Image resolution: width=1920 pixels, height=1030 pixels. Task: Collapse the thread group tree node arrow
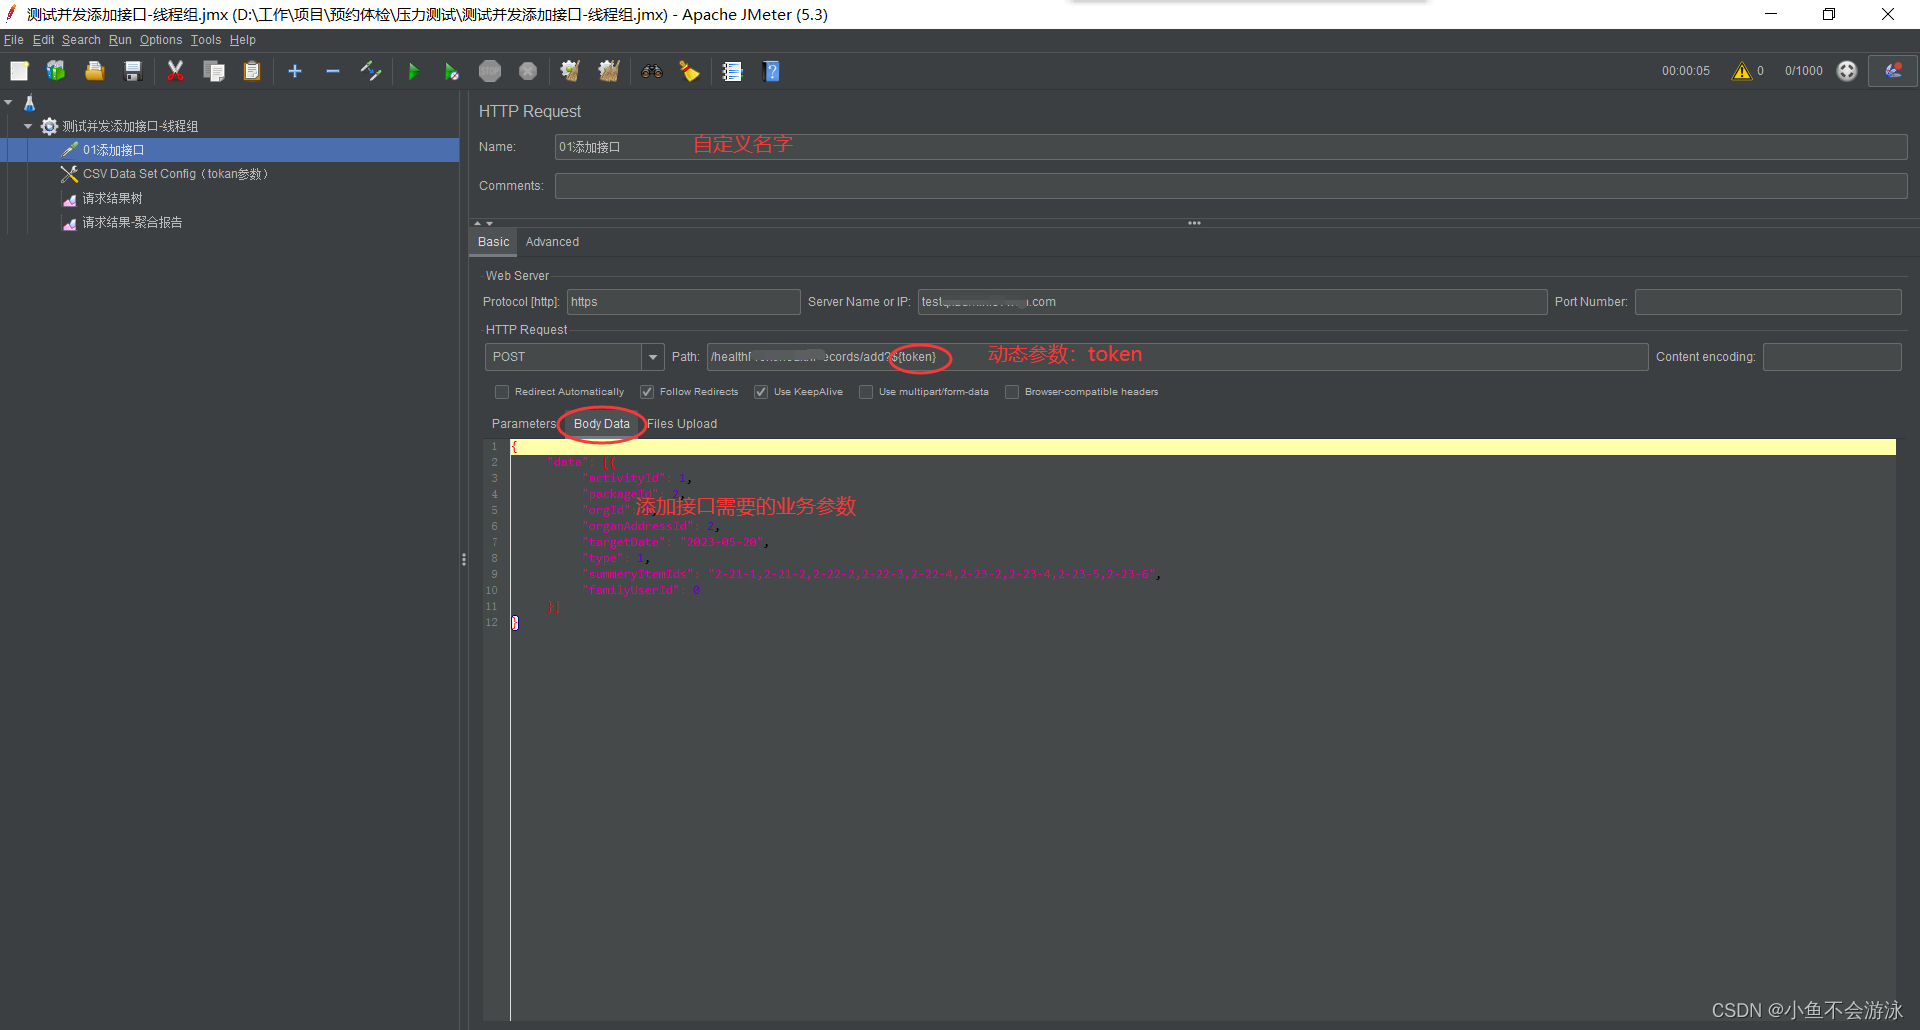click(28, 126)
